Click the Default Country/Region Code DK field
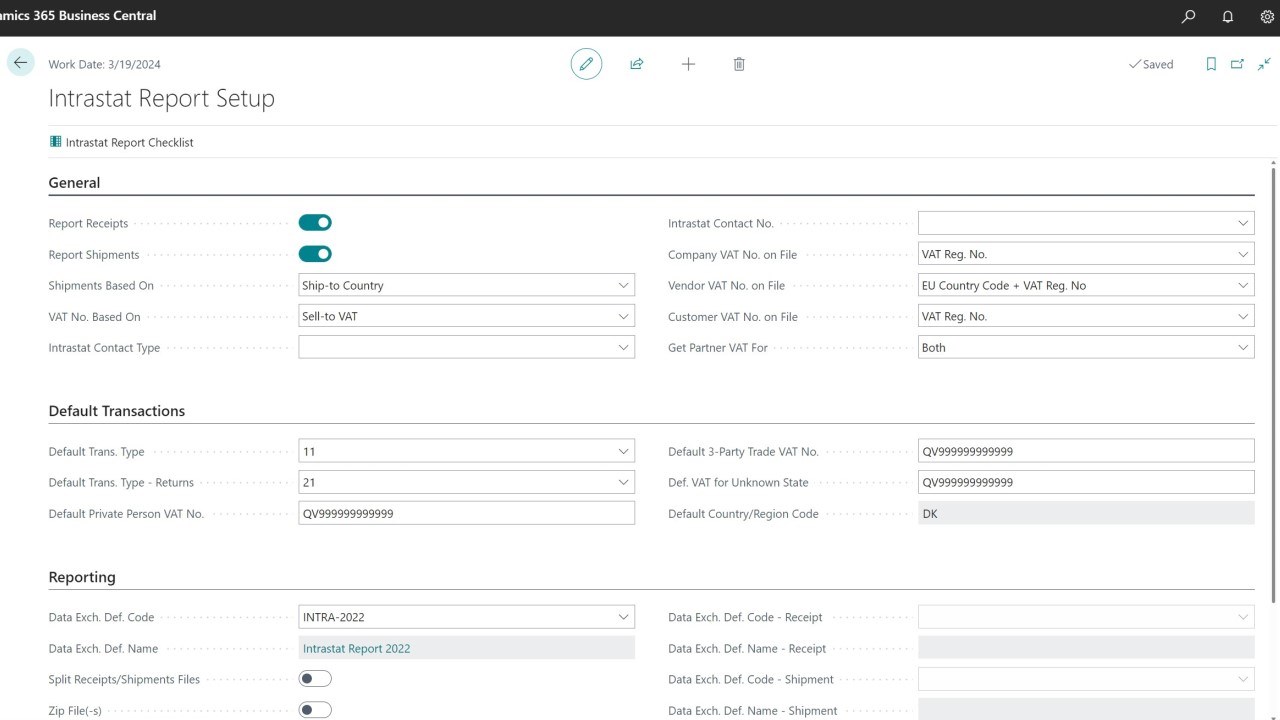Viewport: 1280px width, 720px height. (1086, 513)
